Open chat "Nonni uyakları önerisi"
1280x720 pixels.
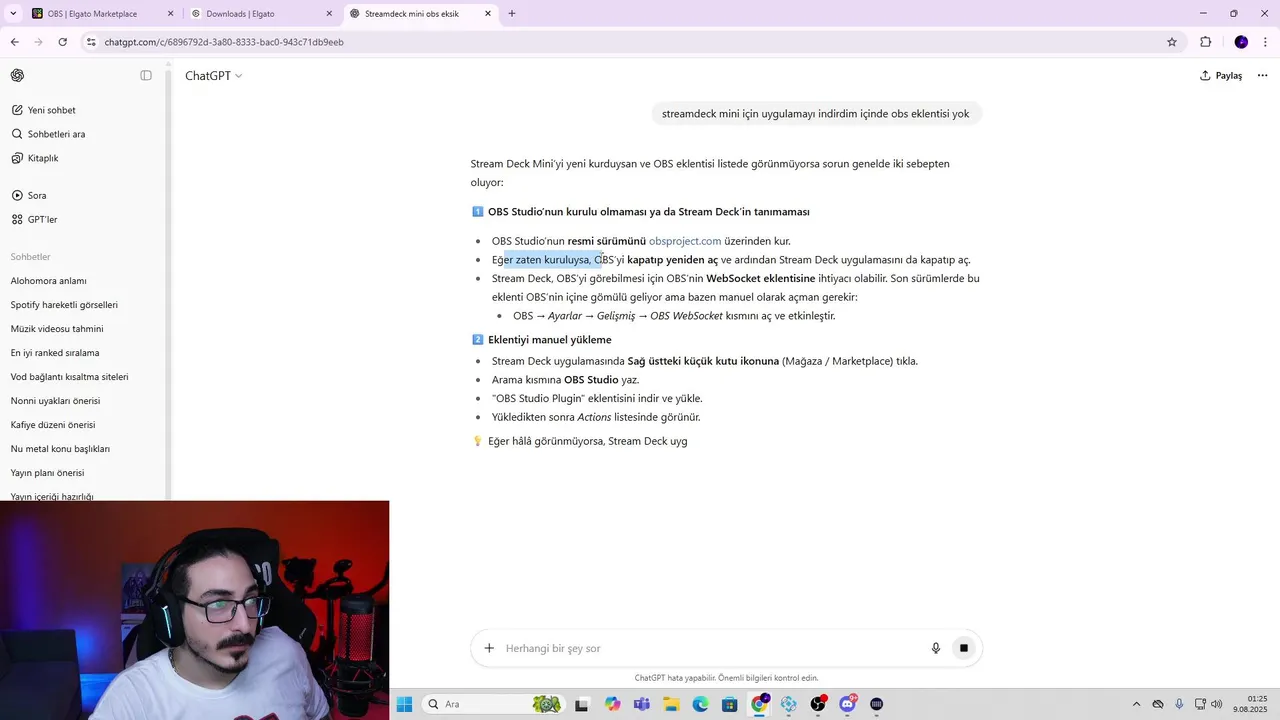click(55, 401)
